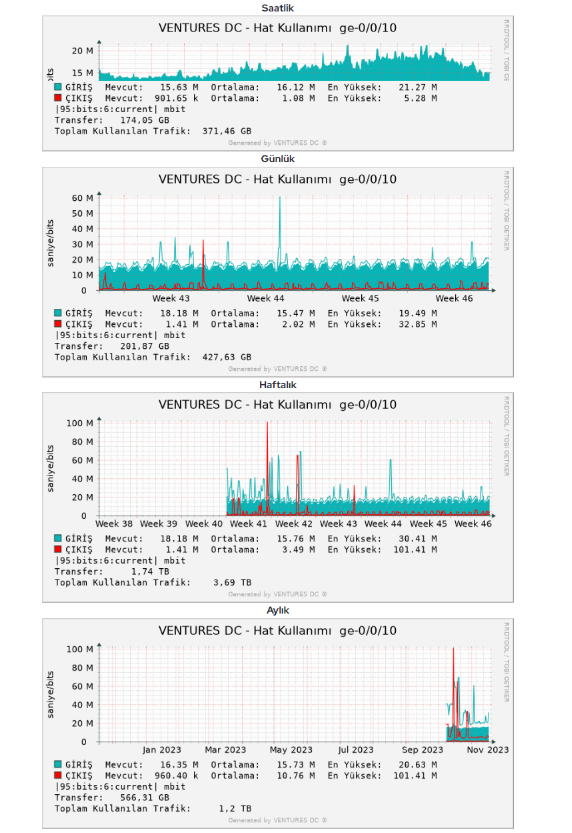Click the ÇIKIŞ Ortalama value '10.76 M'
572x833 pixels.
[296, 776]
